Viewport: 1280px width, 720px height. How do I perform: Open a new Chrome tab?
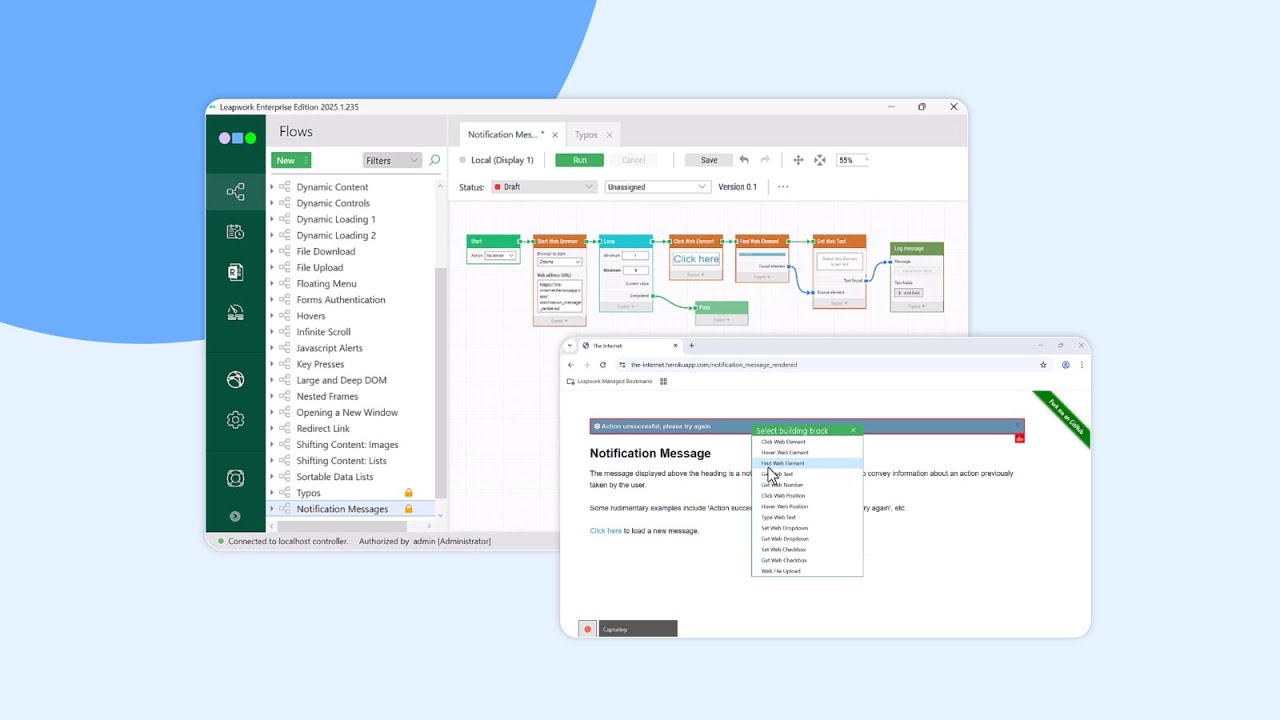691,346
